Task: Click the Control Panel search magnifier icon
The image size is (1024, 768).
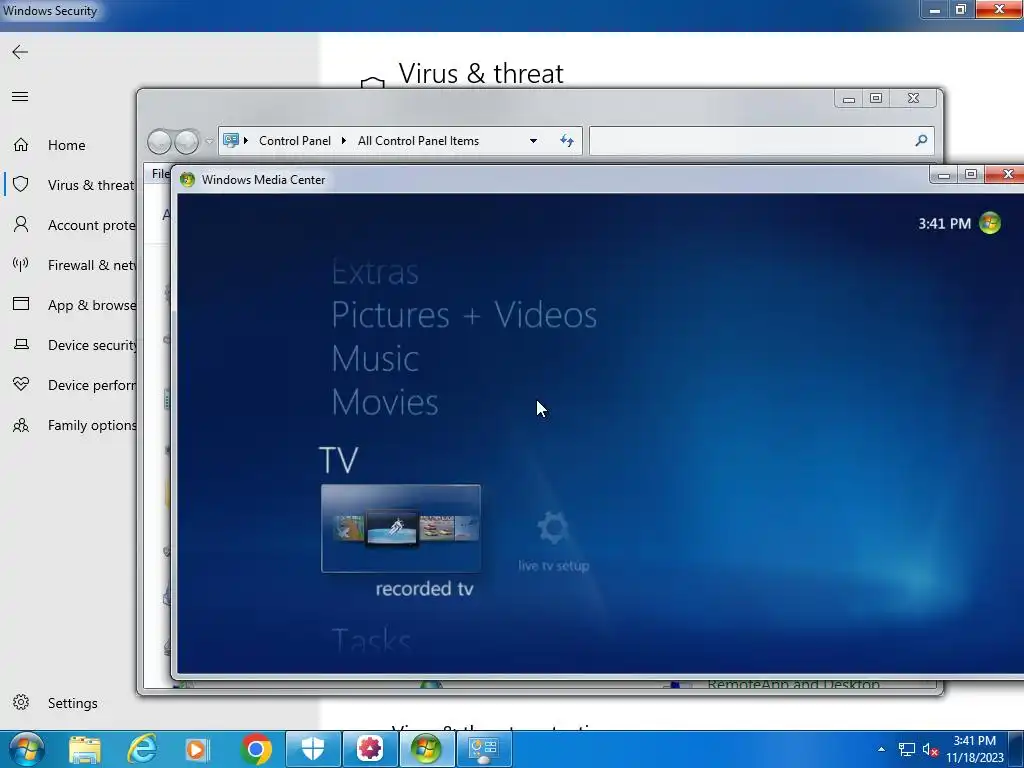Action: coord(921,140)
